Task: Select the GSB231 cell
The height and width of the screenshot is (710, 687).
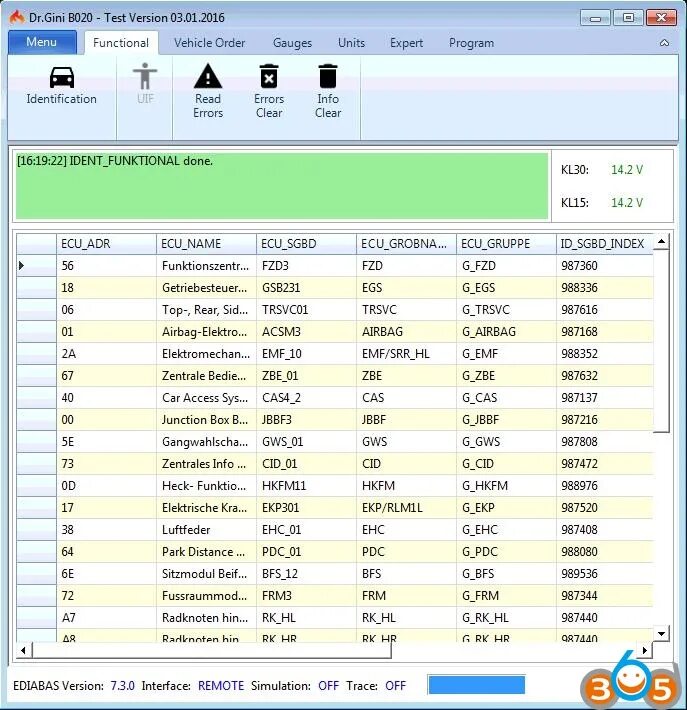Action: pos(307,288)
